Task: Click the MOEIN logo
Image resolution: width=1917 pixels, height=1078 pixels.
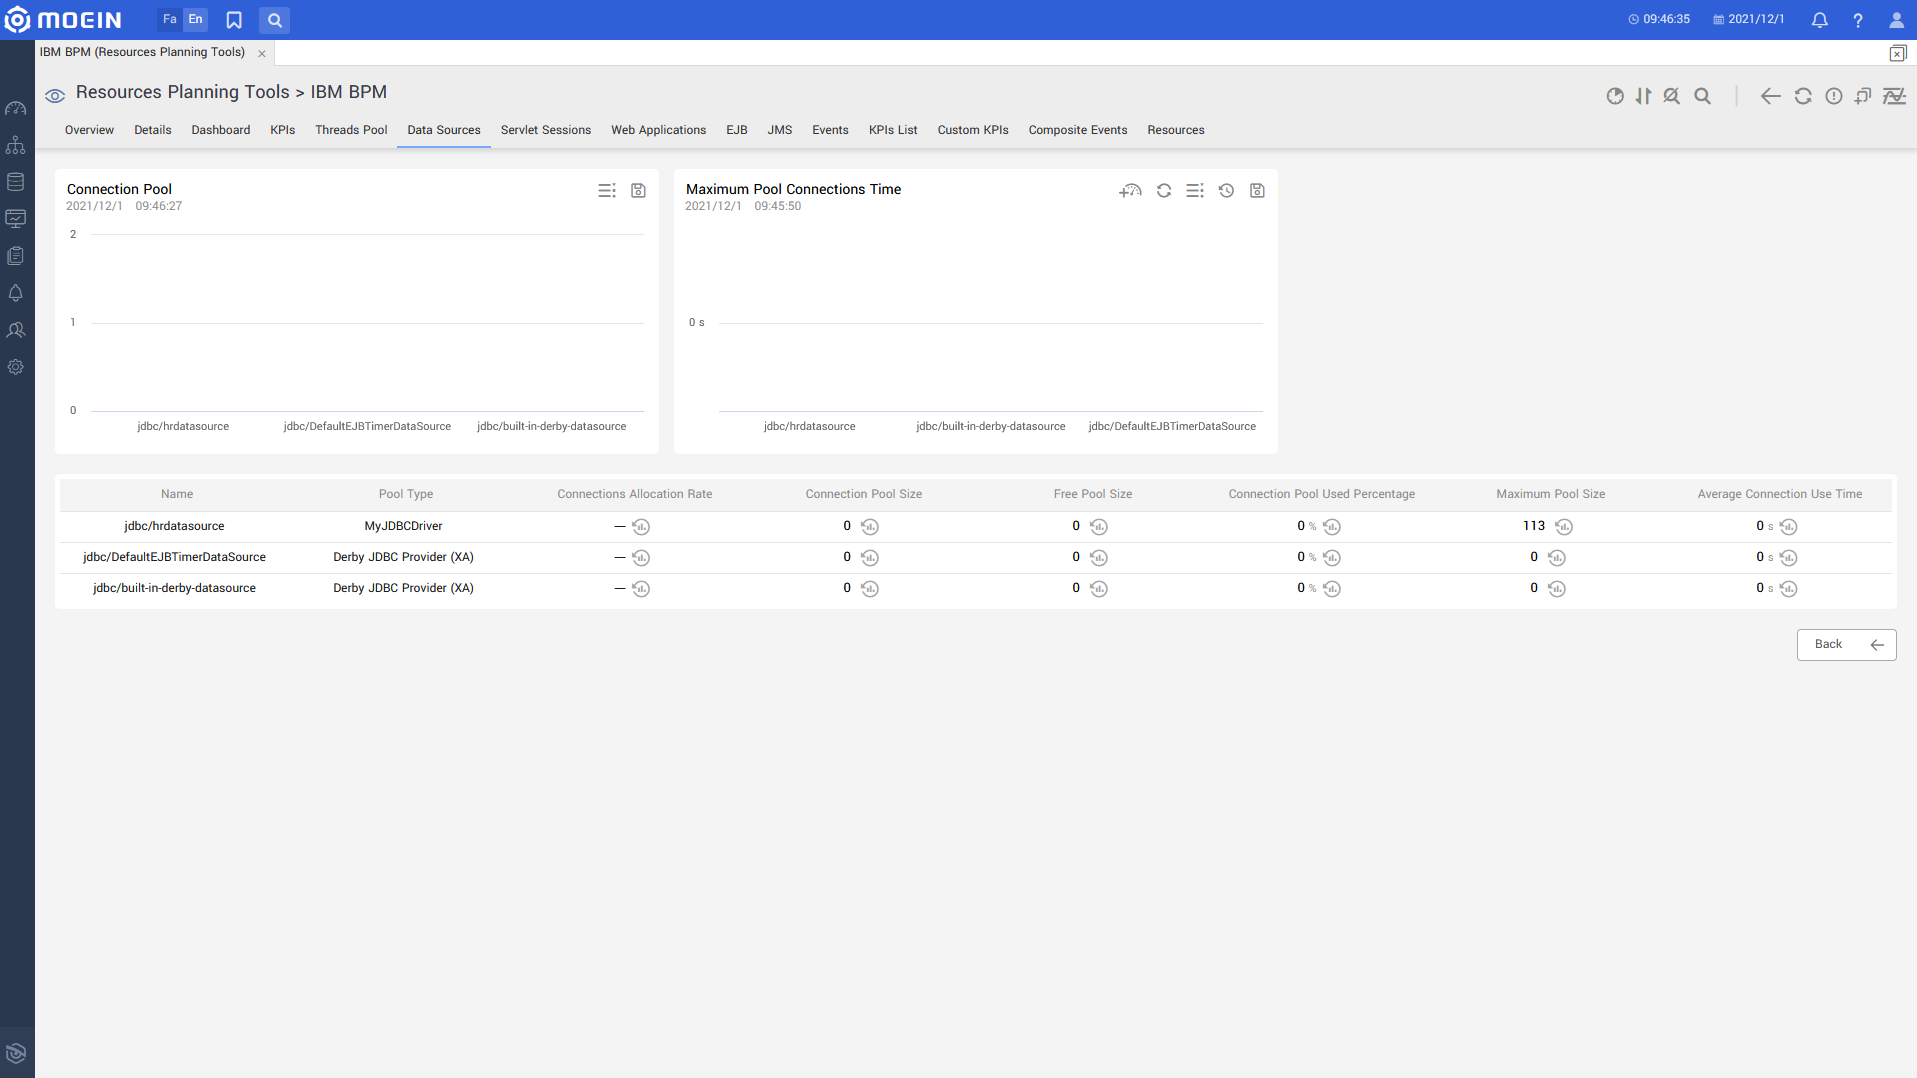Action: (63, 19)
